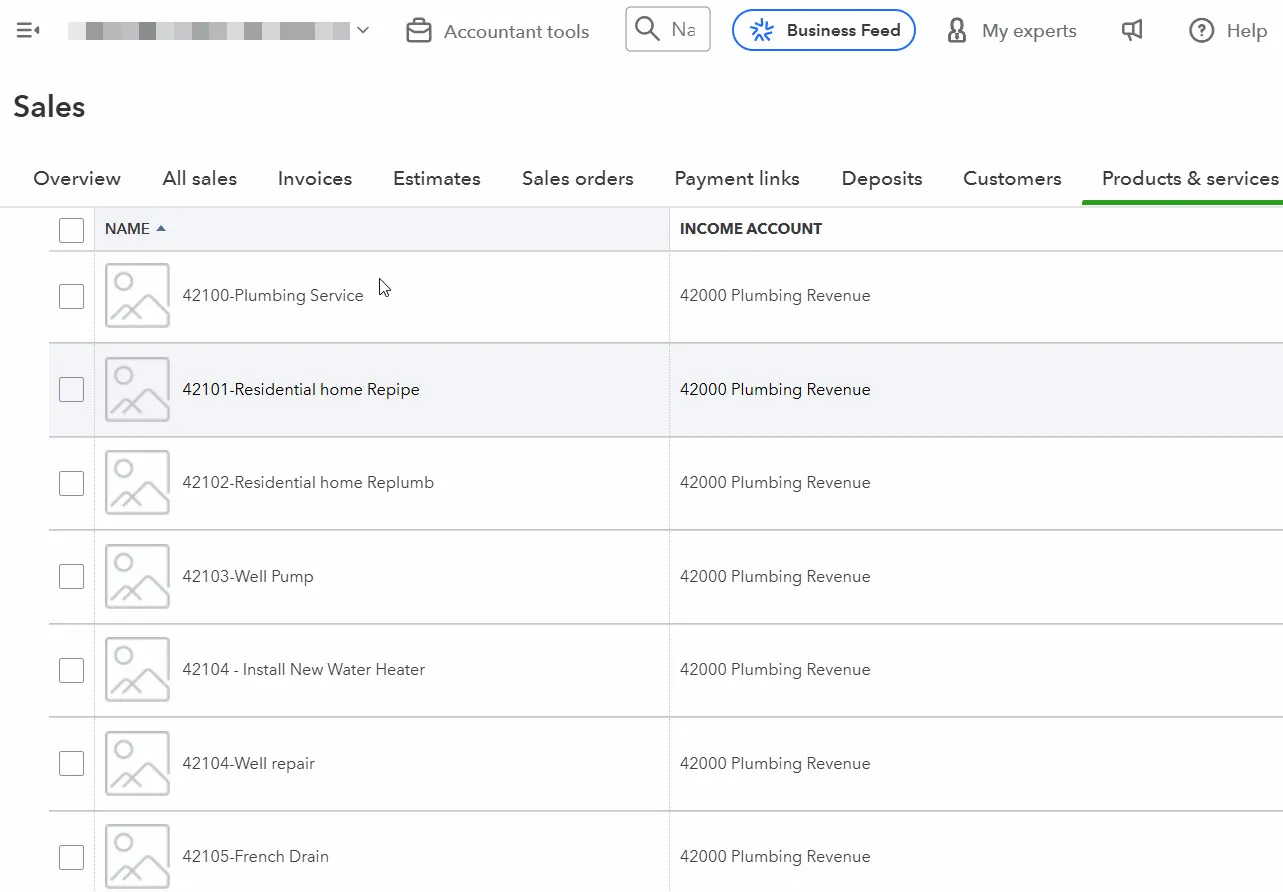
Task: Click the search magnifying glass icon
Action: [648, 29]
